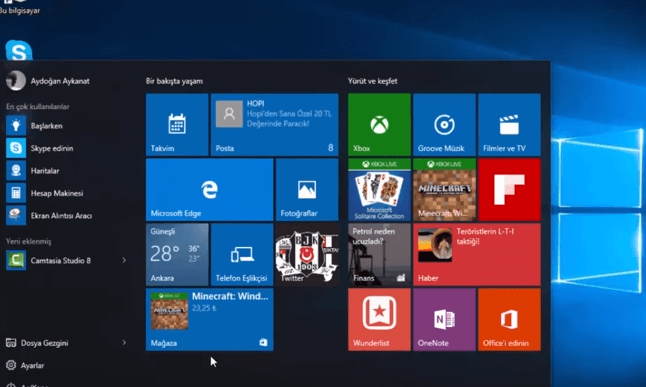Launch the Xbox tile

click(x=379, y=124)
